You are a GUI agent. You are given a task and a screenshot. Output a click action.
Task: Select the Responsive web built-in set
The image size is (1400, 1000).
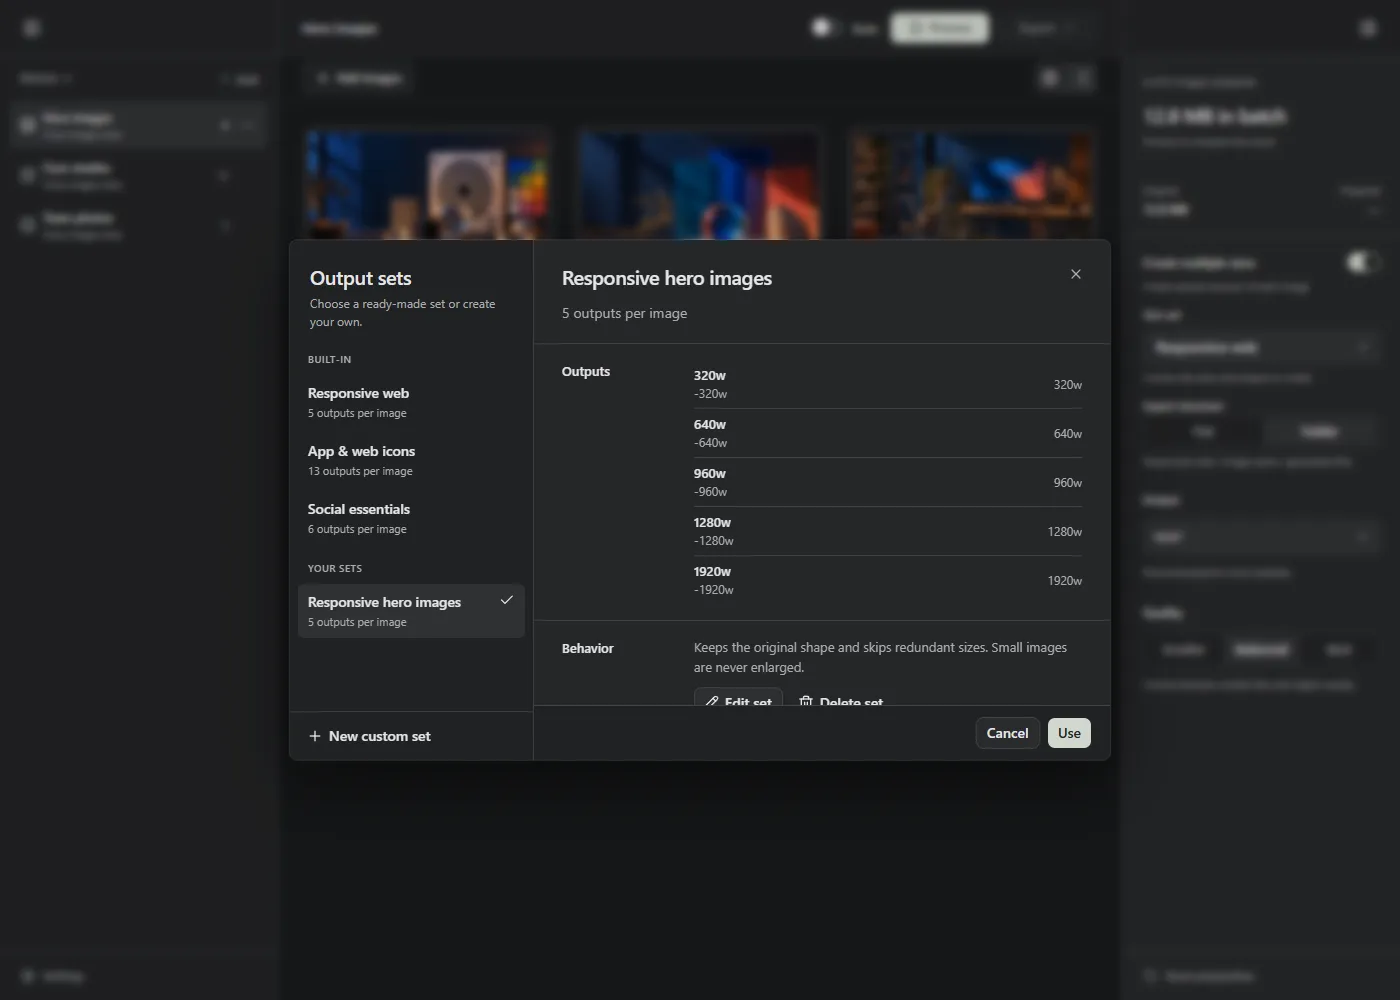click(411, 402)
